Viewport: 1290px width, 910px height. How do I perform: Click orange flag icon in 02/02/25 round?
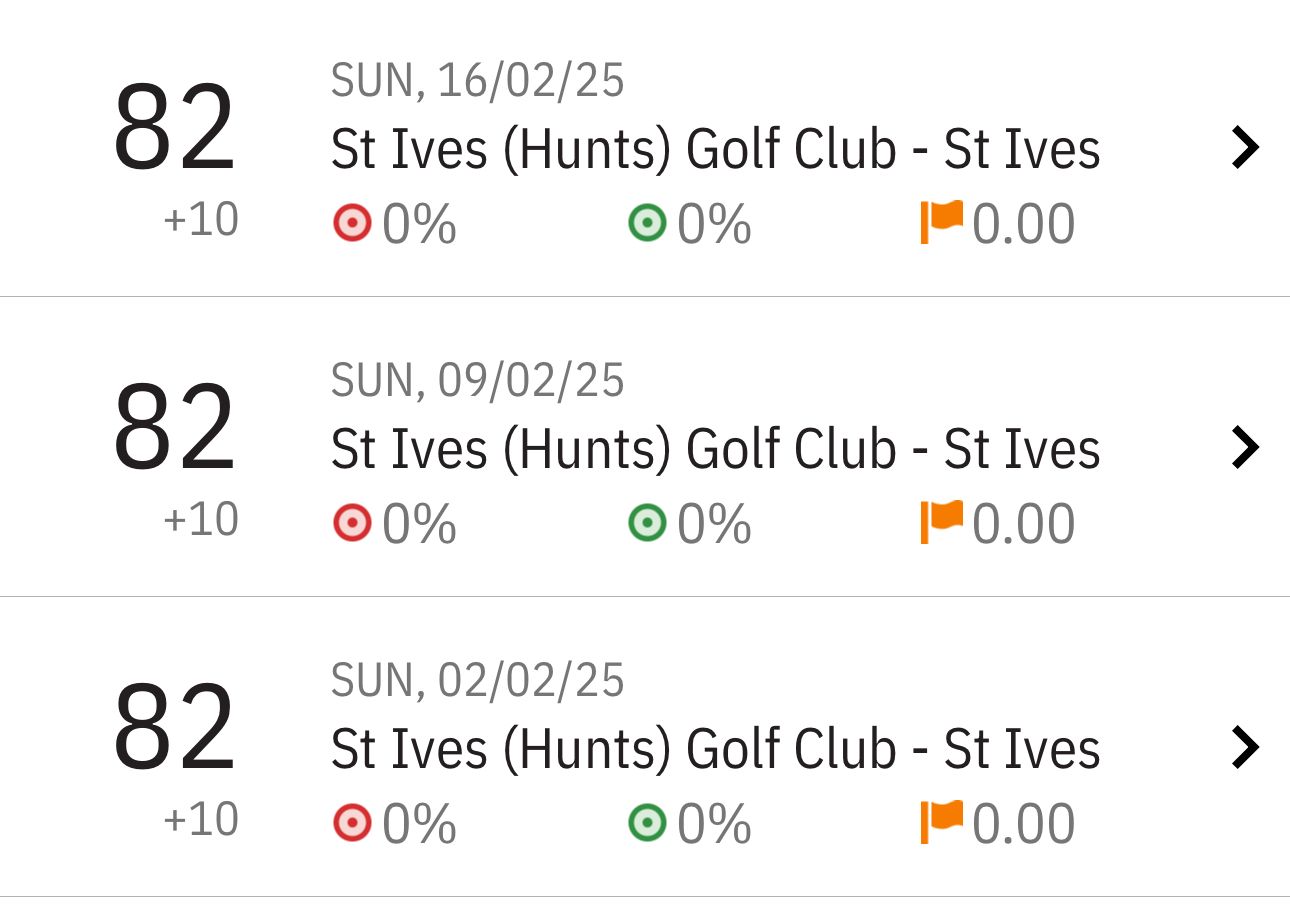(941, 822)
